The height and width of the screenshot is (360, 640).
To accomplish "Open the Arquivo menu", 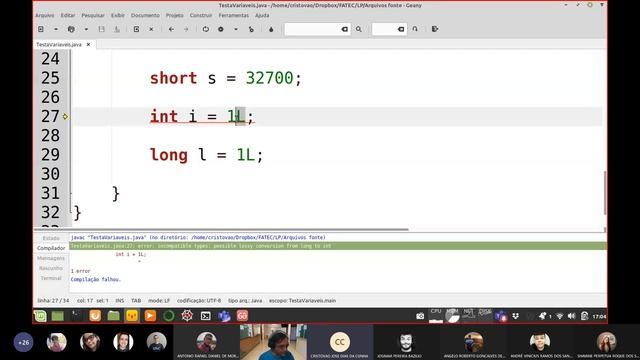I will [45, 16].
